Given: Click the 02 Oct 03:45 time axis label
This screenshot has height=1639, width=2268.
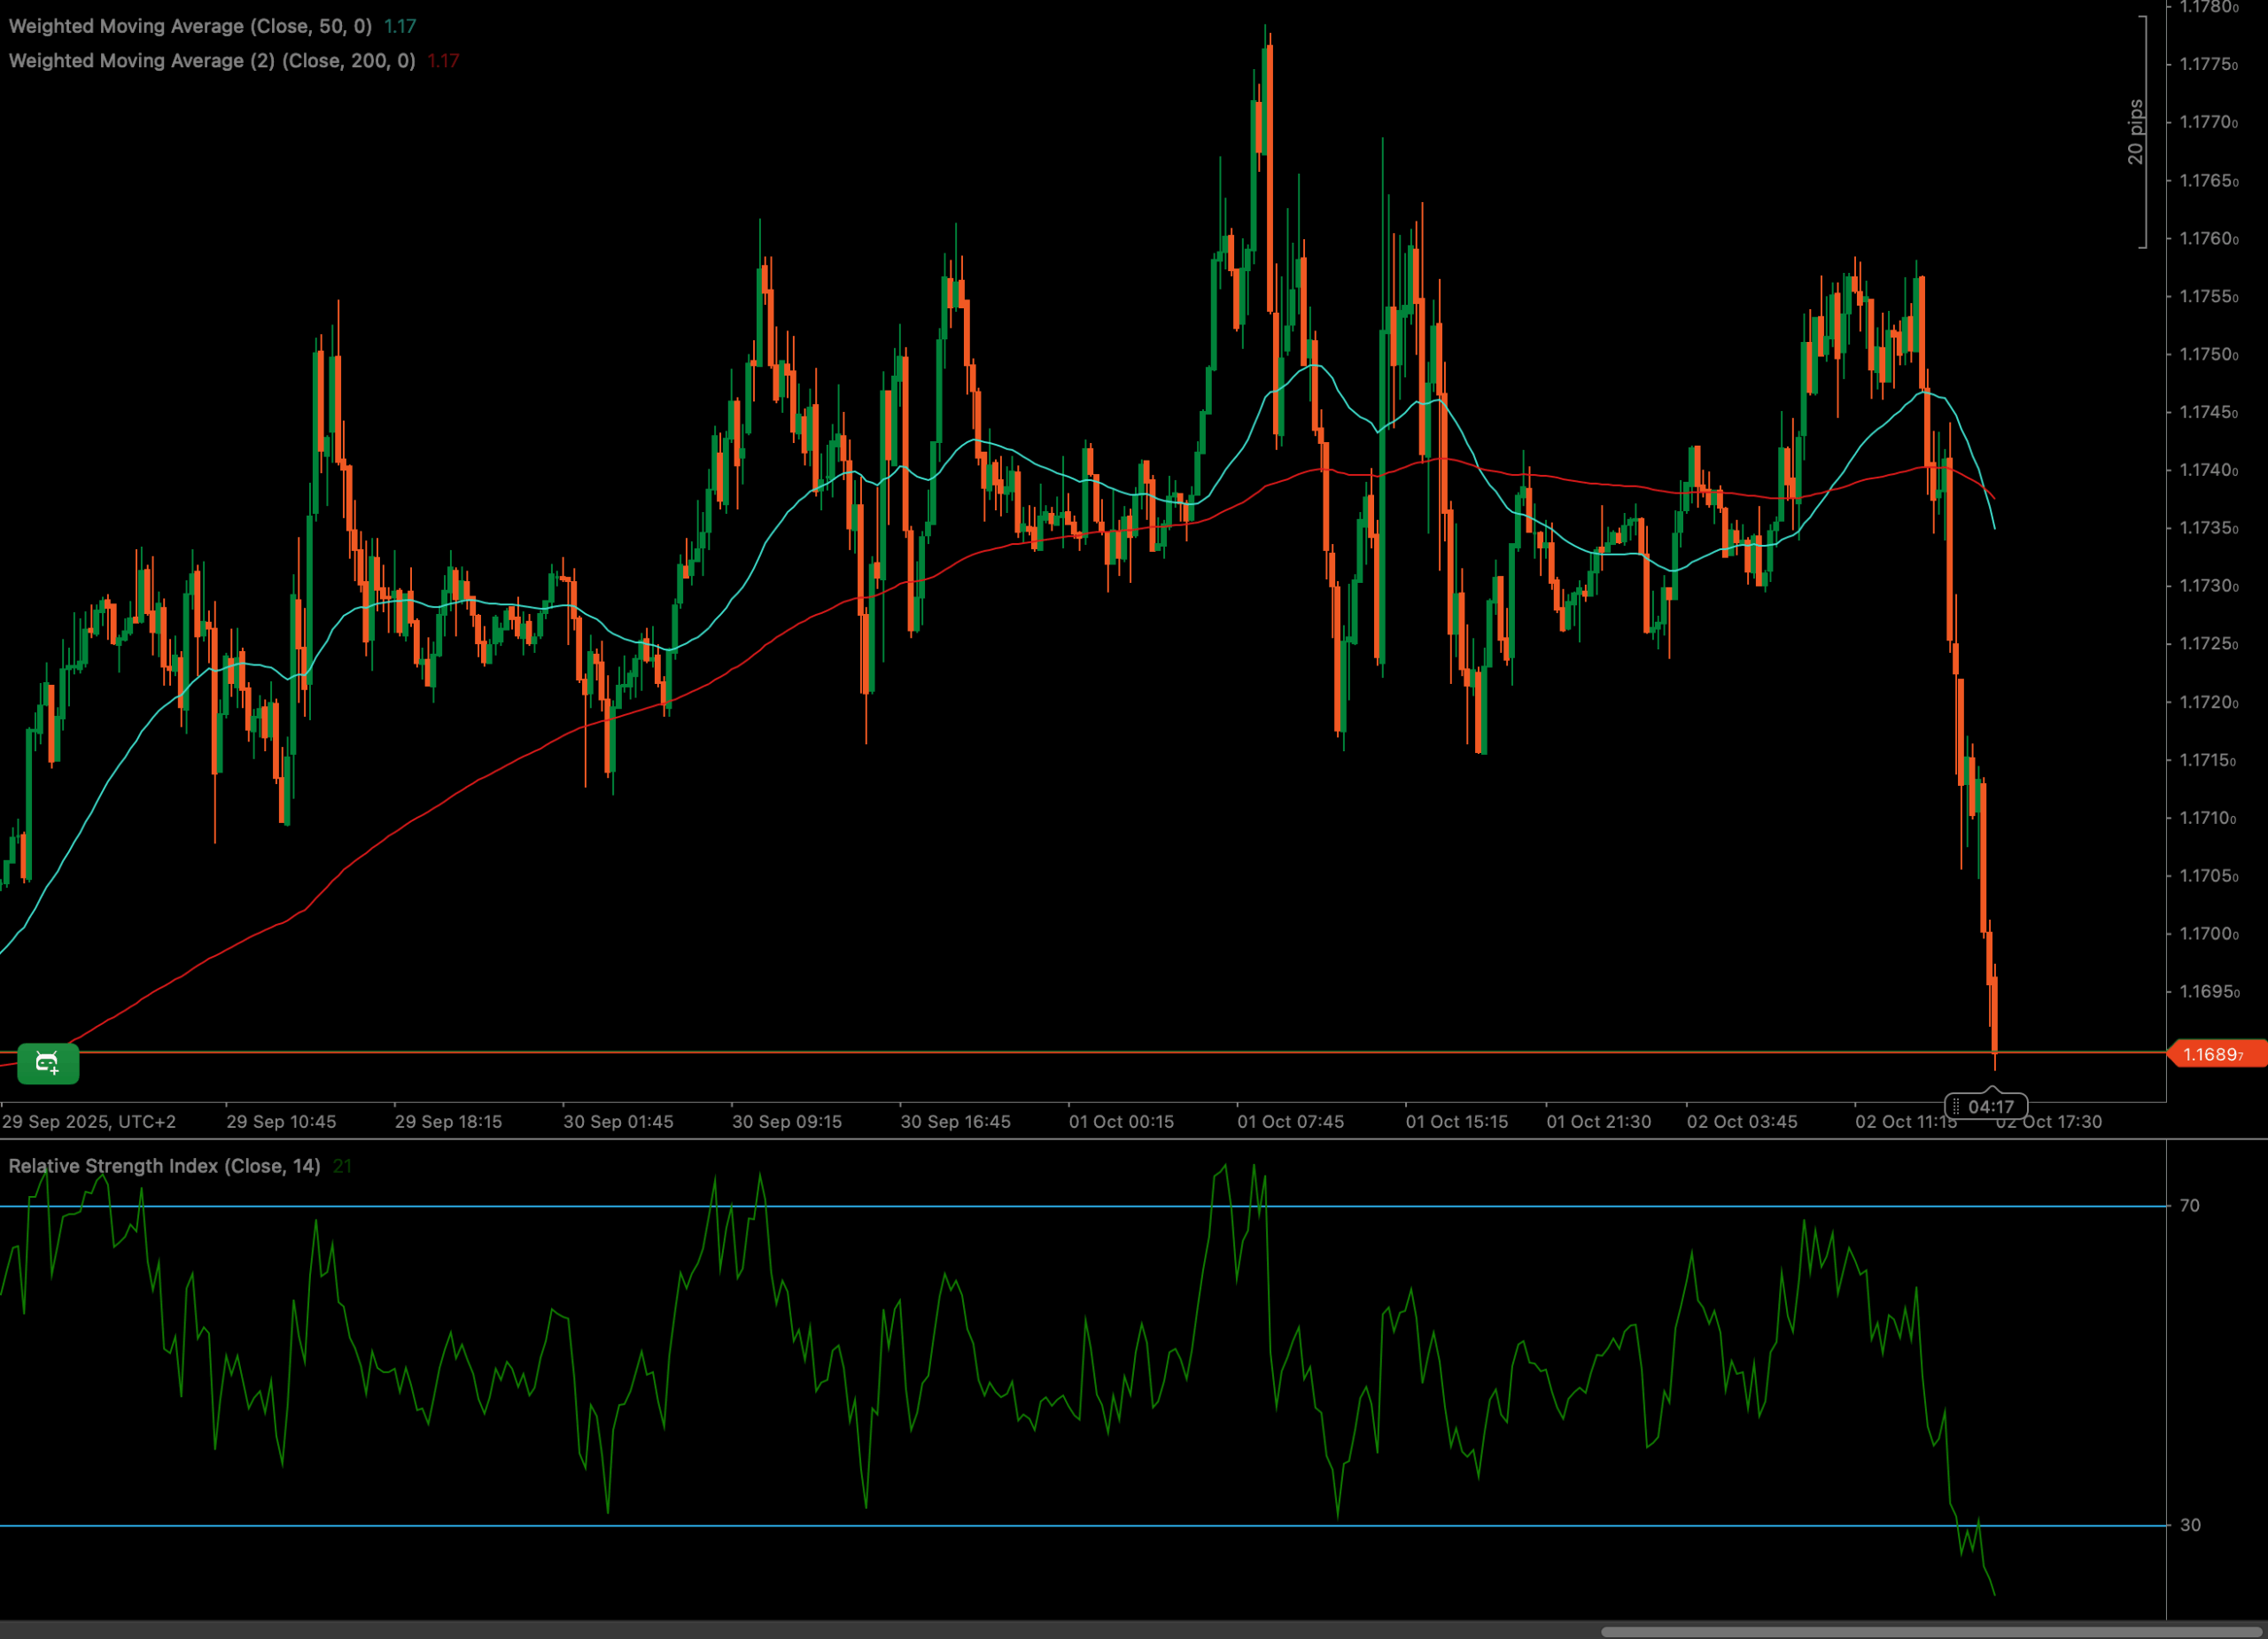Looking at the screenshot, I should (x=1742, y=1122).
